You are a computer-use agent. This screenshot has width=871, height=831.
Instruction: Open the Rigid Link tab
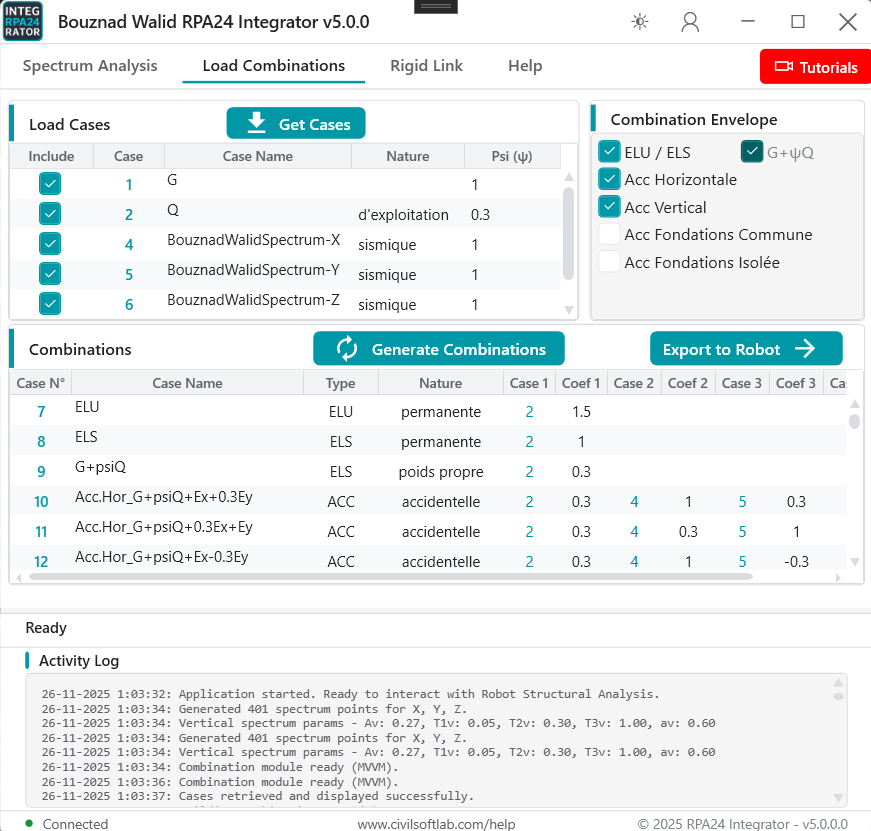(x=427, y=66)
